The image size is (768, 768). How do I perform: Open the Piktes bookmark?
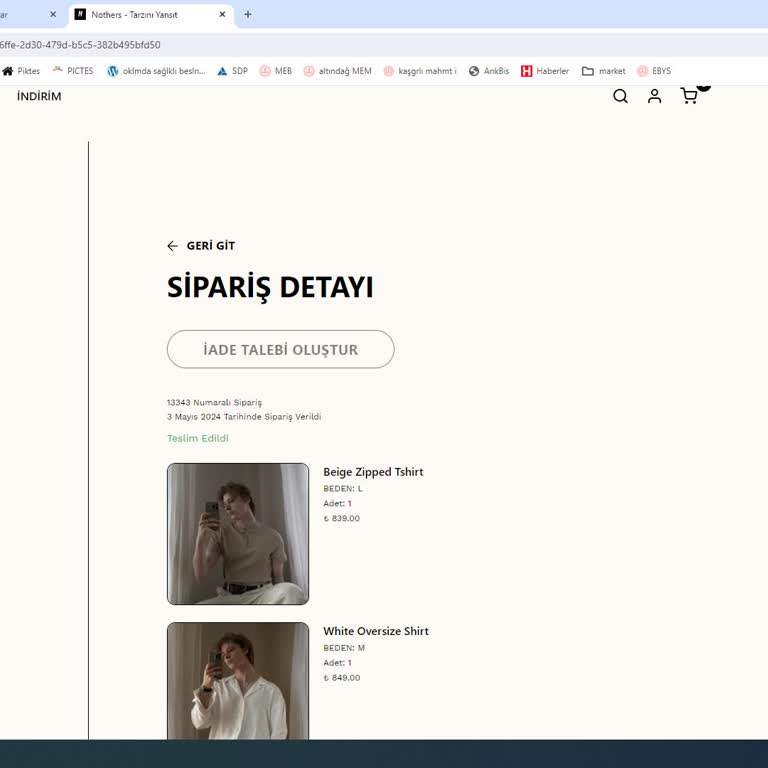(x=21, y=71)
